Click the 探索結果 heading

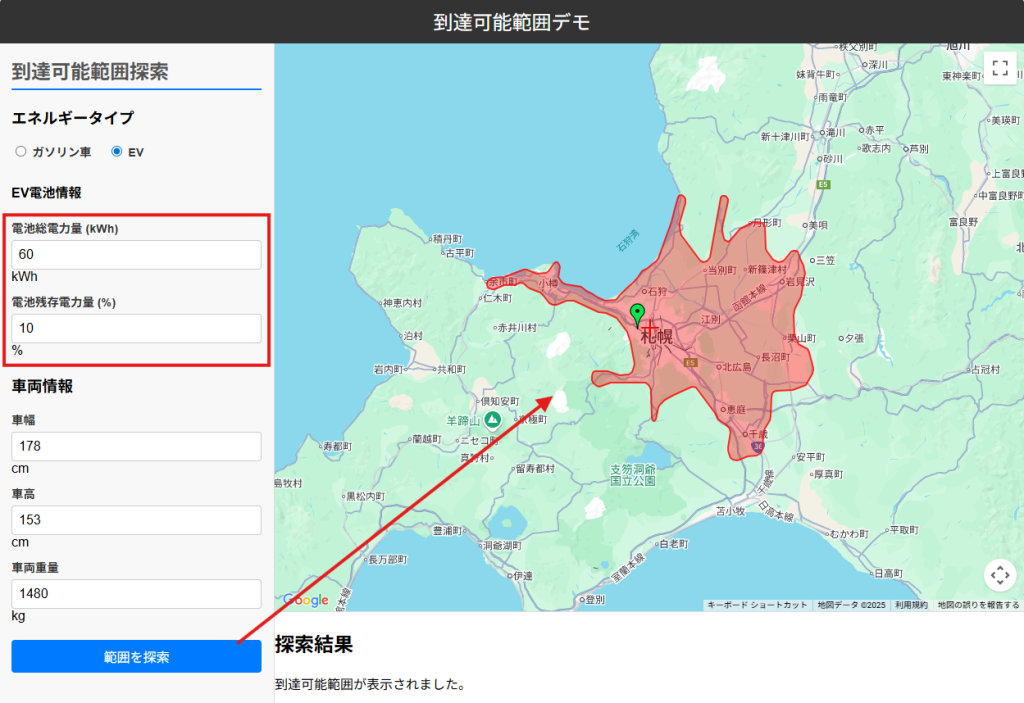(313, 644)
